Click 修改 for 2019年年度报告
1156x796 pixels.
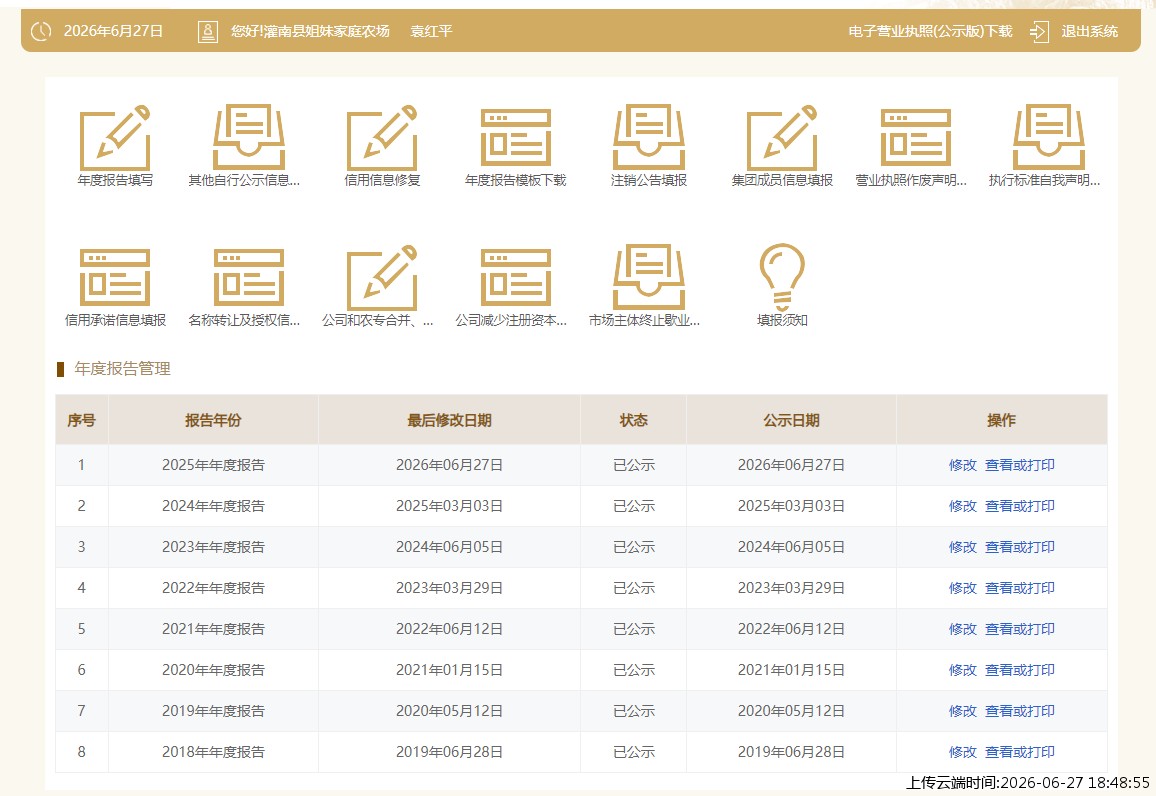coord(962,711)
